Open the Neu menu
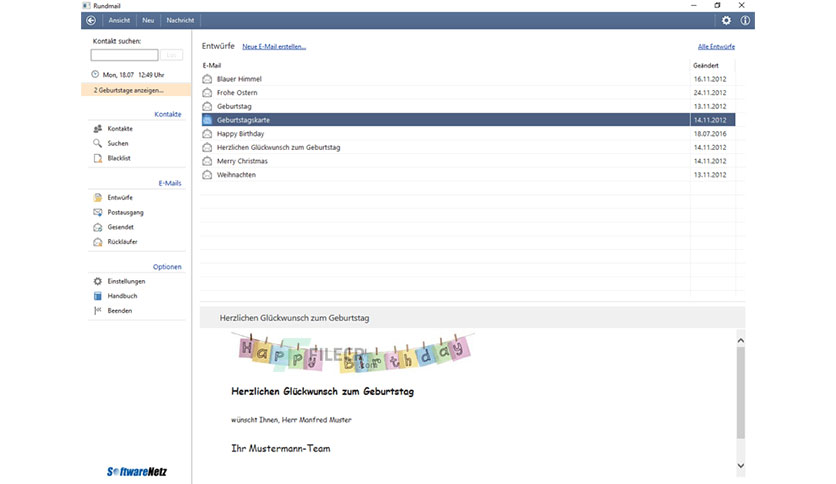Screen dimensions: 836x484 (148, 20)
